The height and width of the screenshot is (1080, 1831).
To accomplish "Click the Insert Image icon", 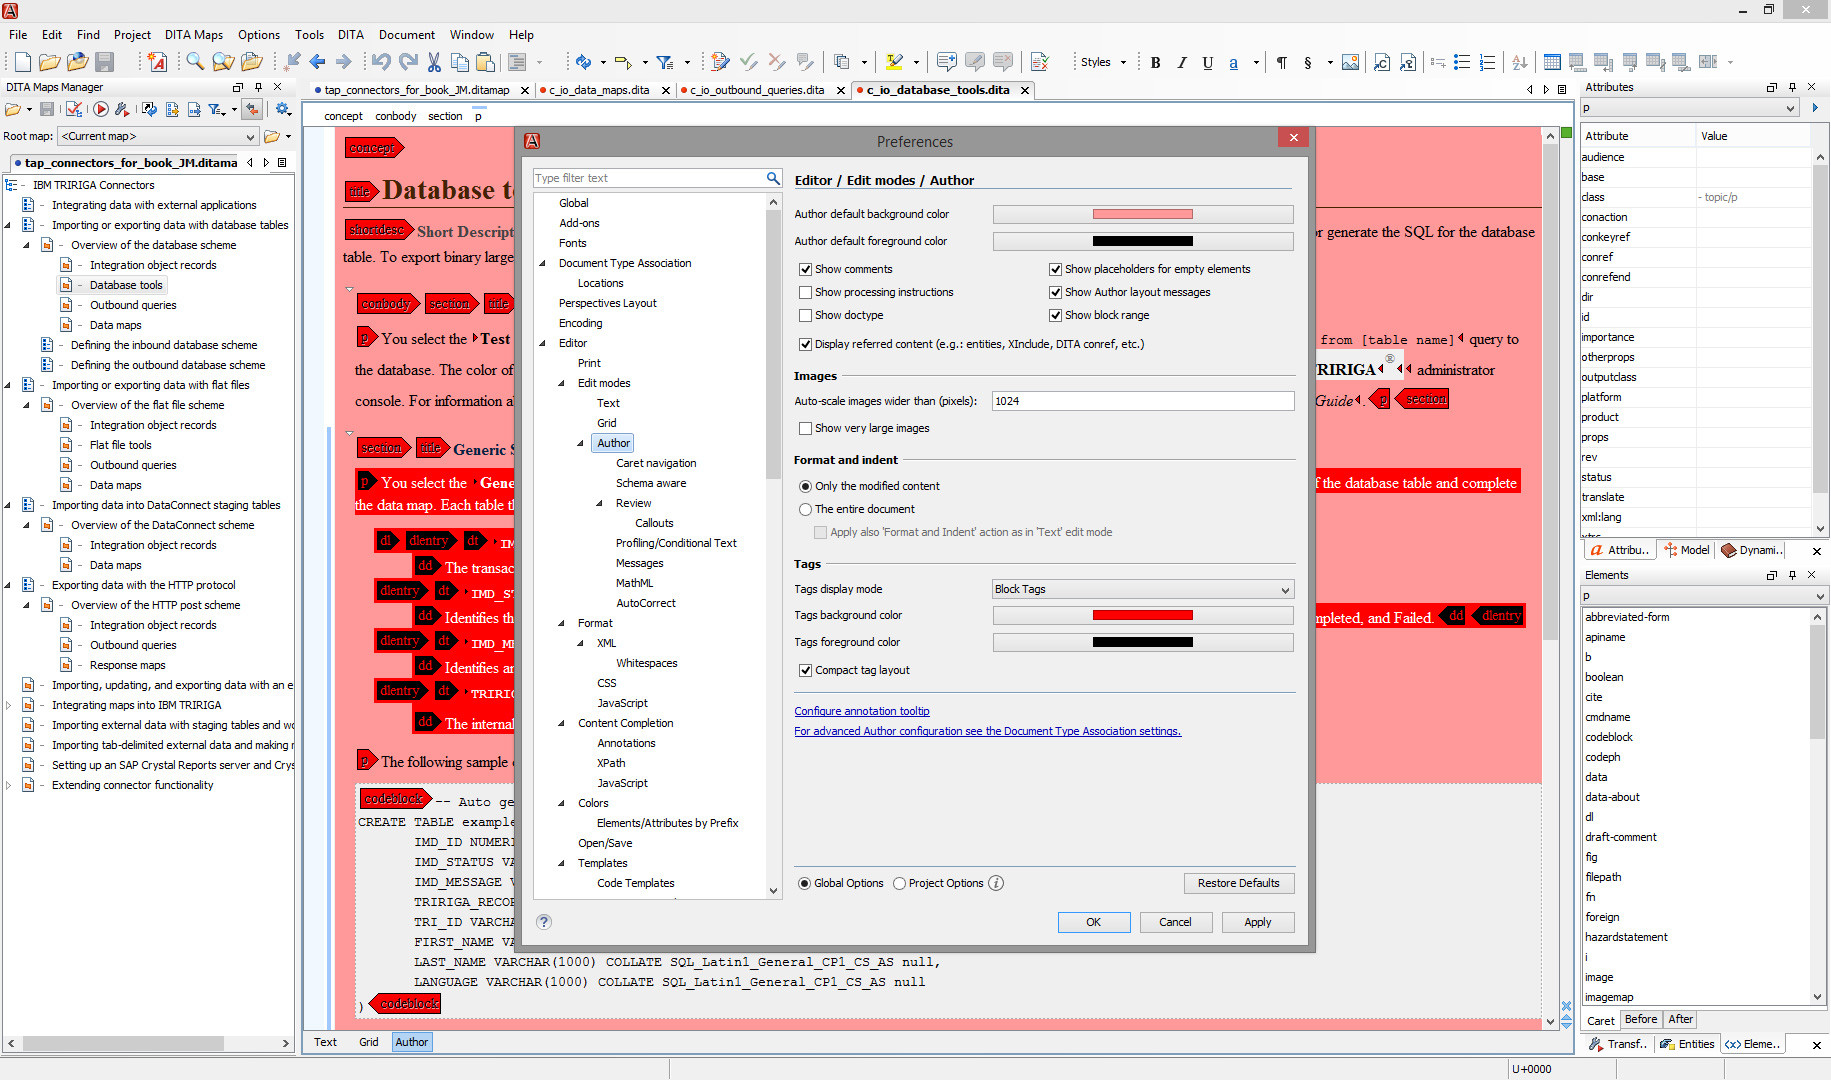I will (1350, 62).
